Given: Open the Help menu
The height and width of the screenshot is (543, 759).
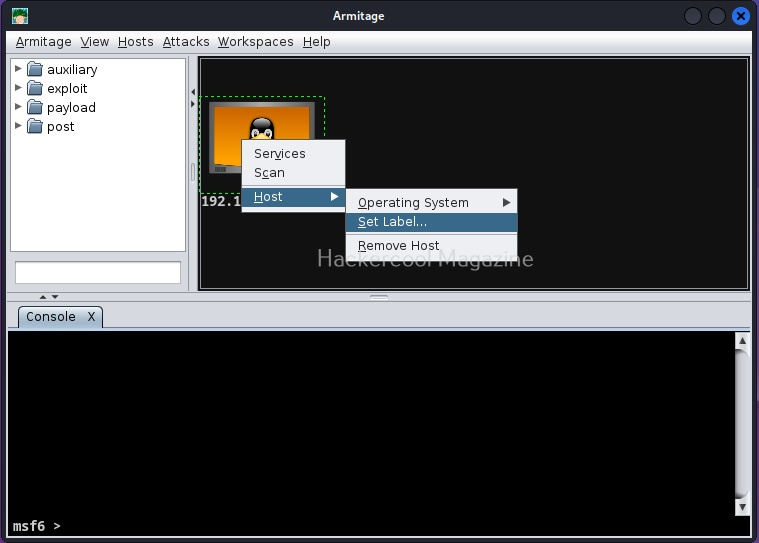Looking at the screenshot, I should [317, 42].
